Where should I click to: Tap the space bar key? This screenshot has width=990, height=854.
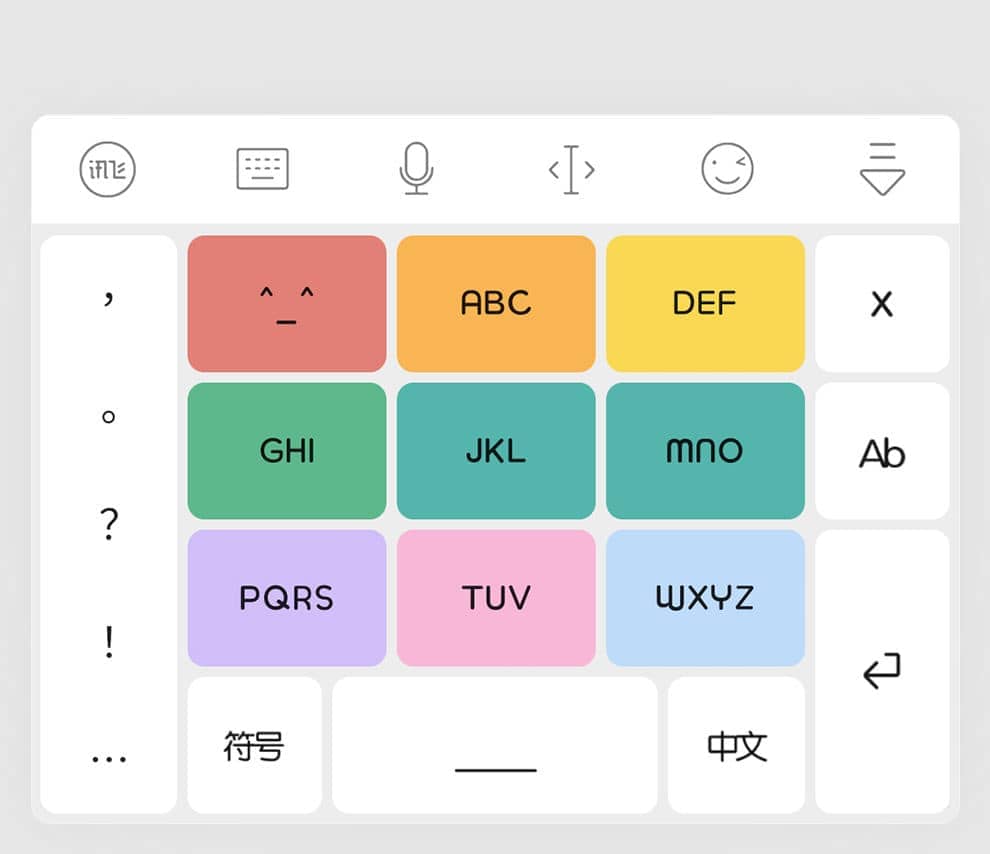pyautogui.click(x=495, y=745)
